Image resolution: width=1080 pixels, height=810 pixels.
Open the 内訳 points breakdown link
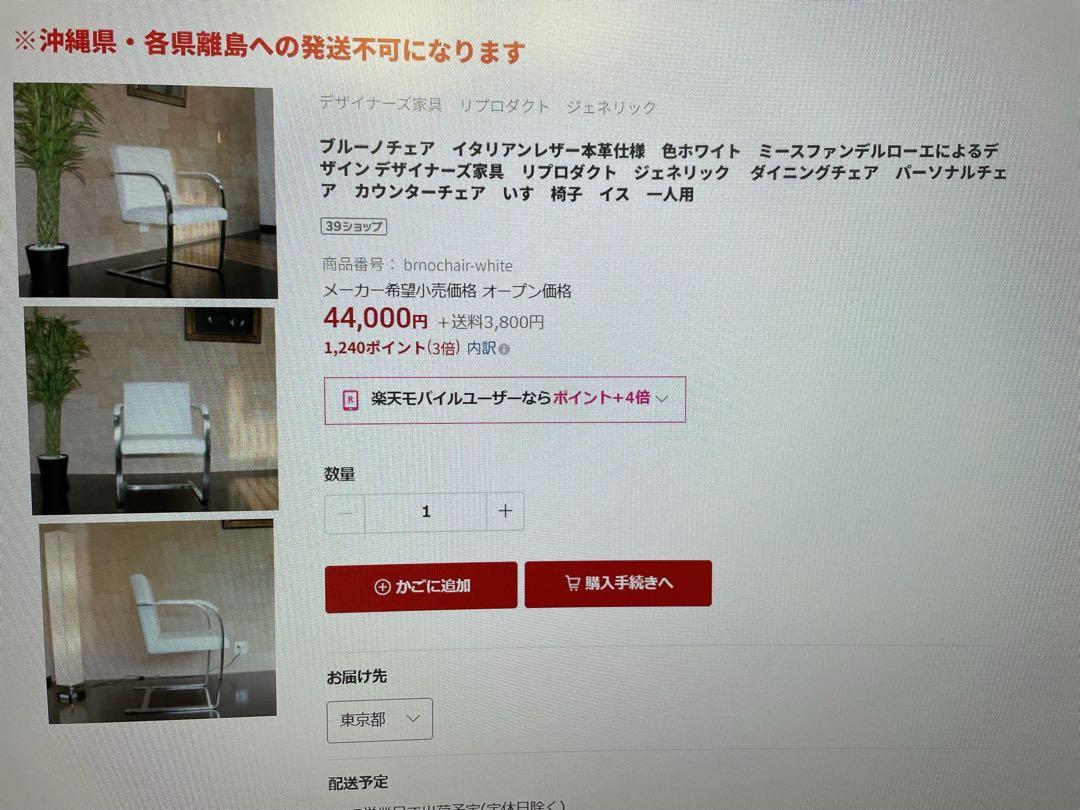coord(481,349)
